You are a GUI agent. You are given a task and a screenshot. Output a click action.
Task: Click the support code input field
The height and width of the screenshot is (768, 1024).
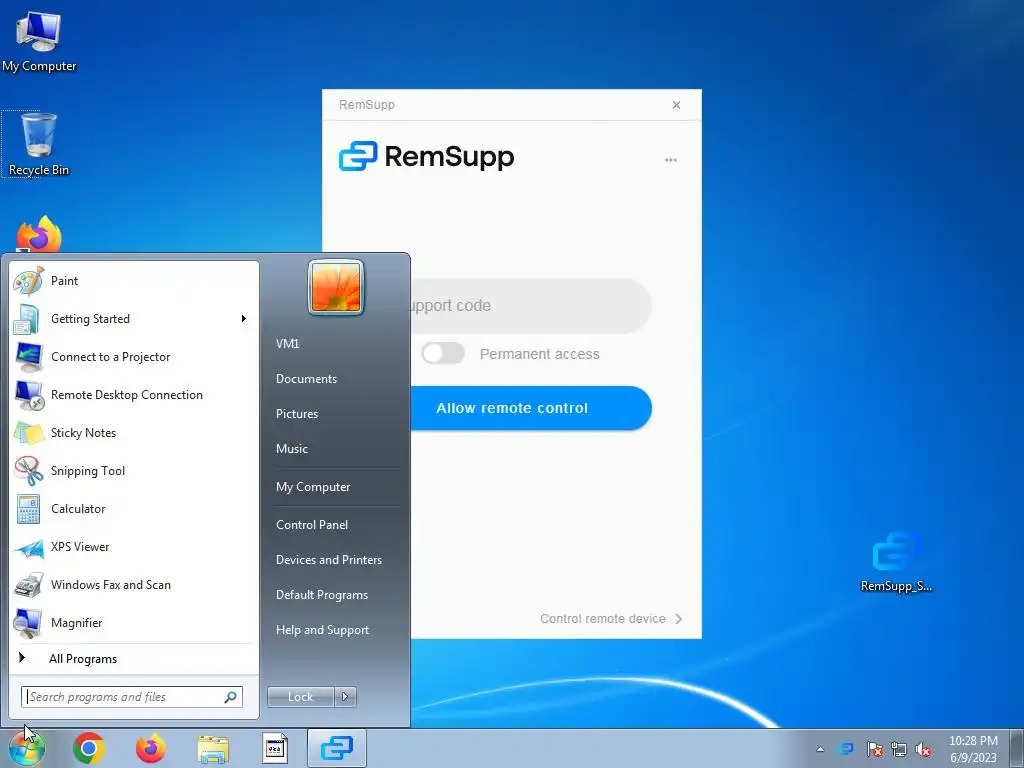click(531, 306)
